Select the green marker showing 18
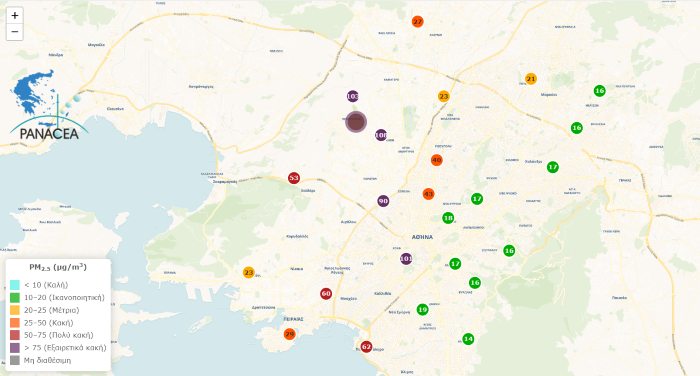This screenshot has height=376, width=700. pos(448,218)
